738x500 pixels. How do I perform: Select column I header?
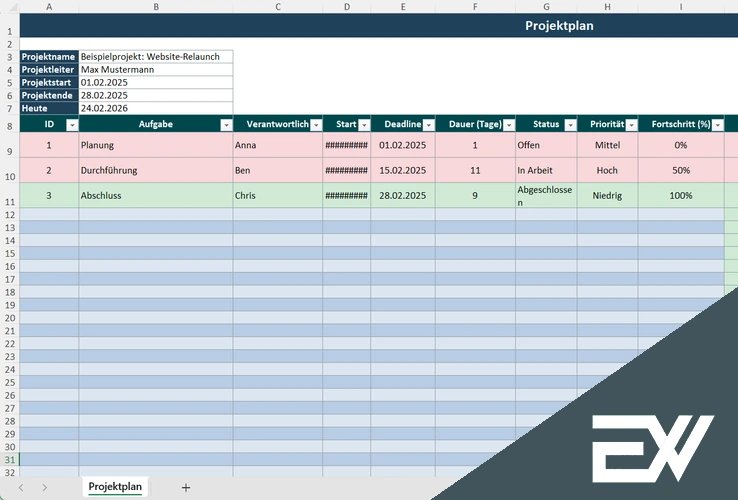(x=681, y=7)
